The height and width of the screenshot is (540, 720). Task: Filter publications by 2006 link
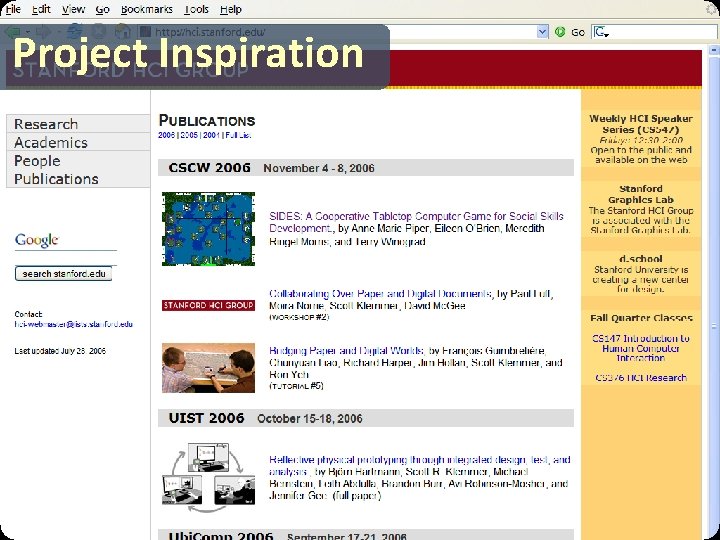[166, 135]
